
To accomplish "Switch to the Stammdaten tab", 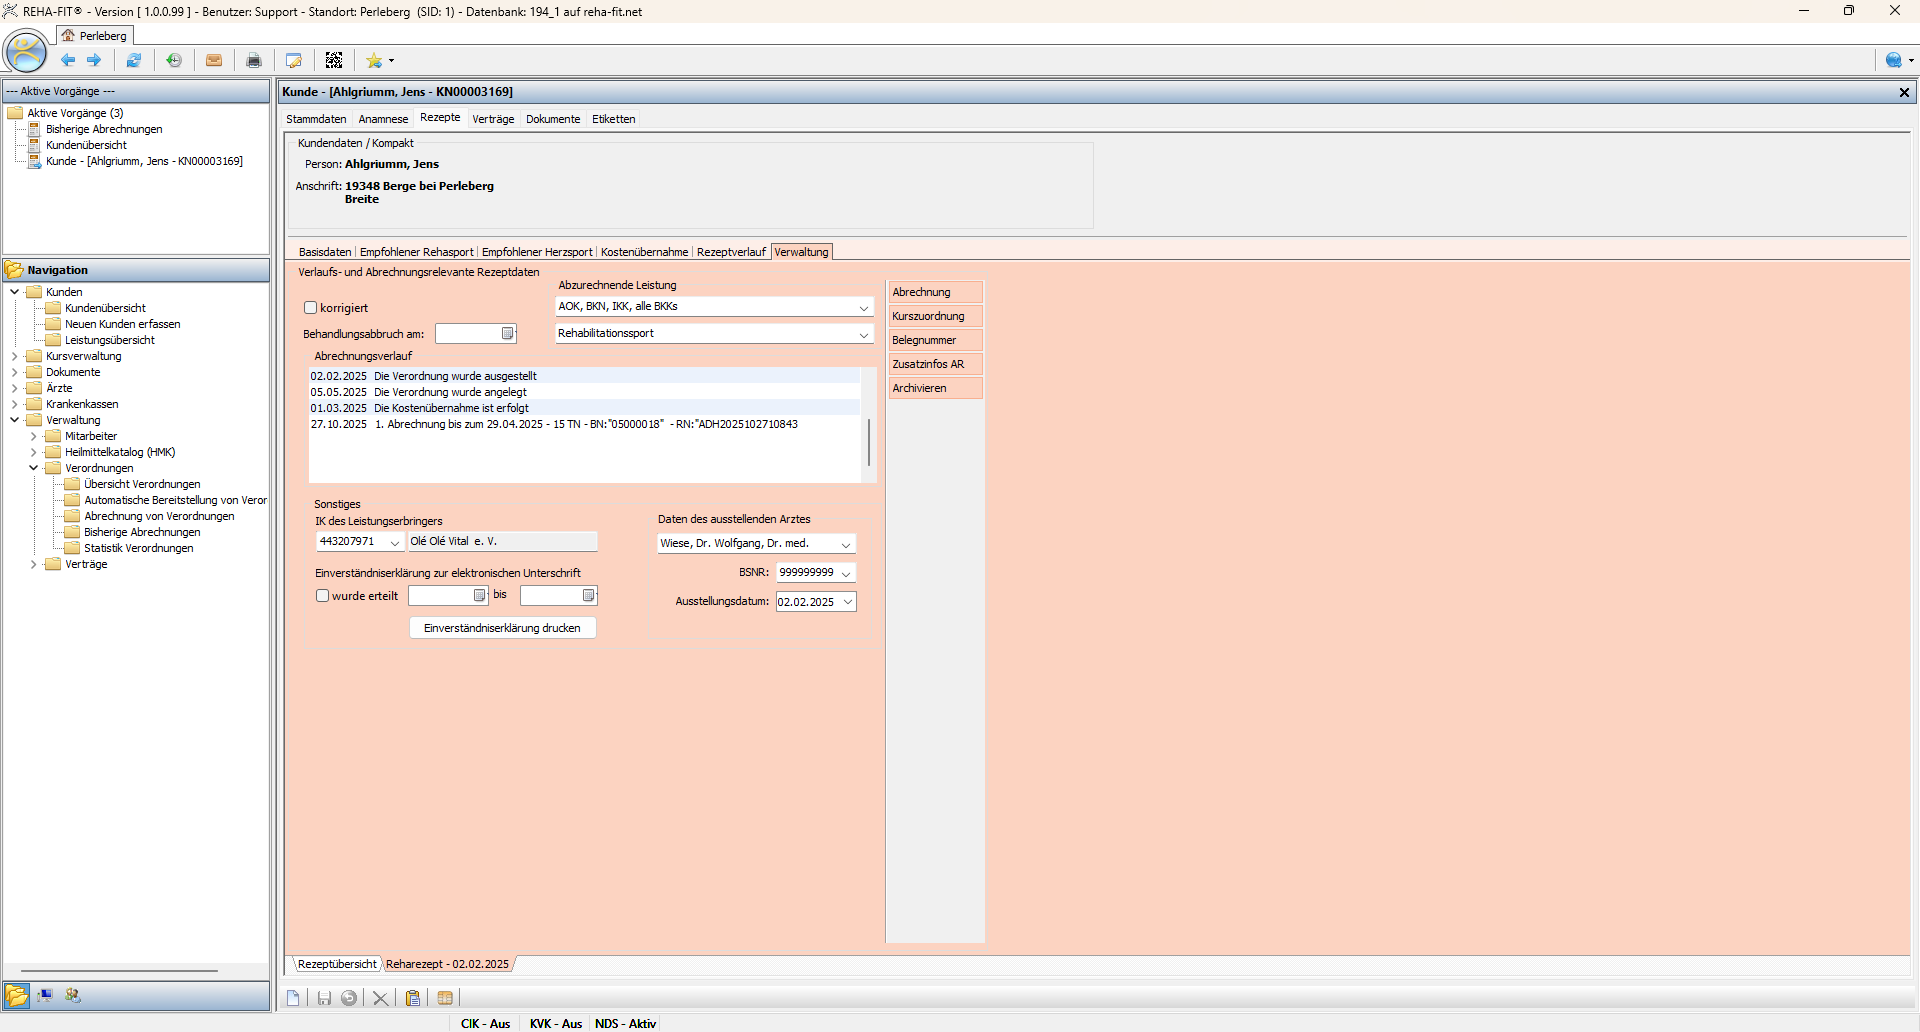I will (316, 119).
